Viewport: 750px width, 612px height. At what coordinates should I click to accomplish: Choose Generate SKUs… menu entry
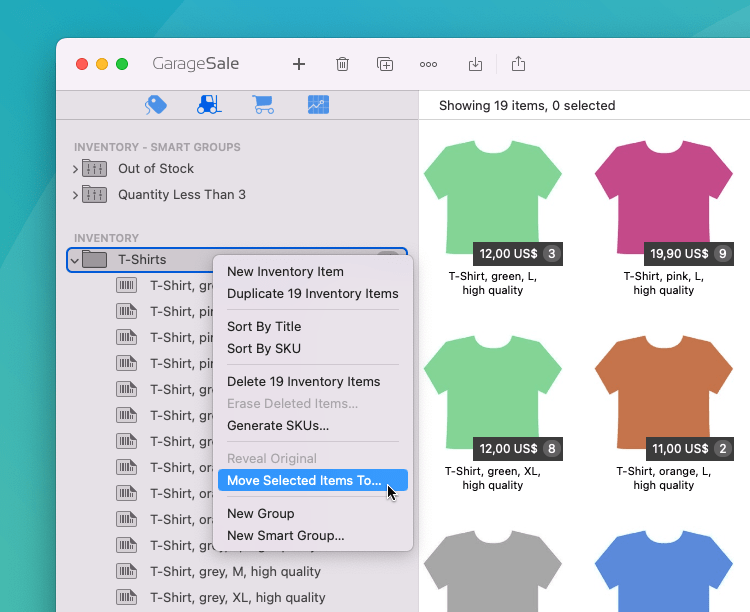coord(313,426)
